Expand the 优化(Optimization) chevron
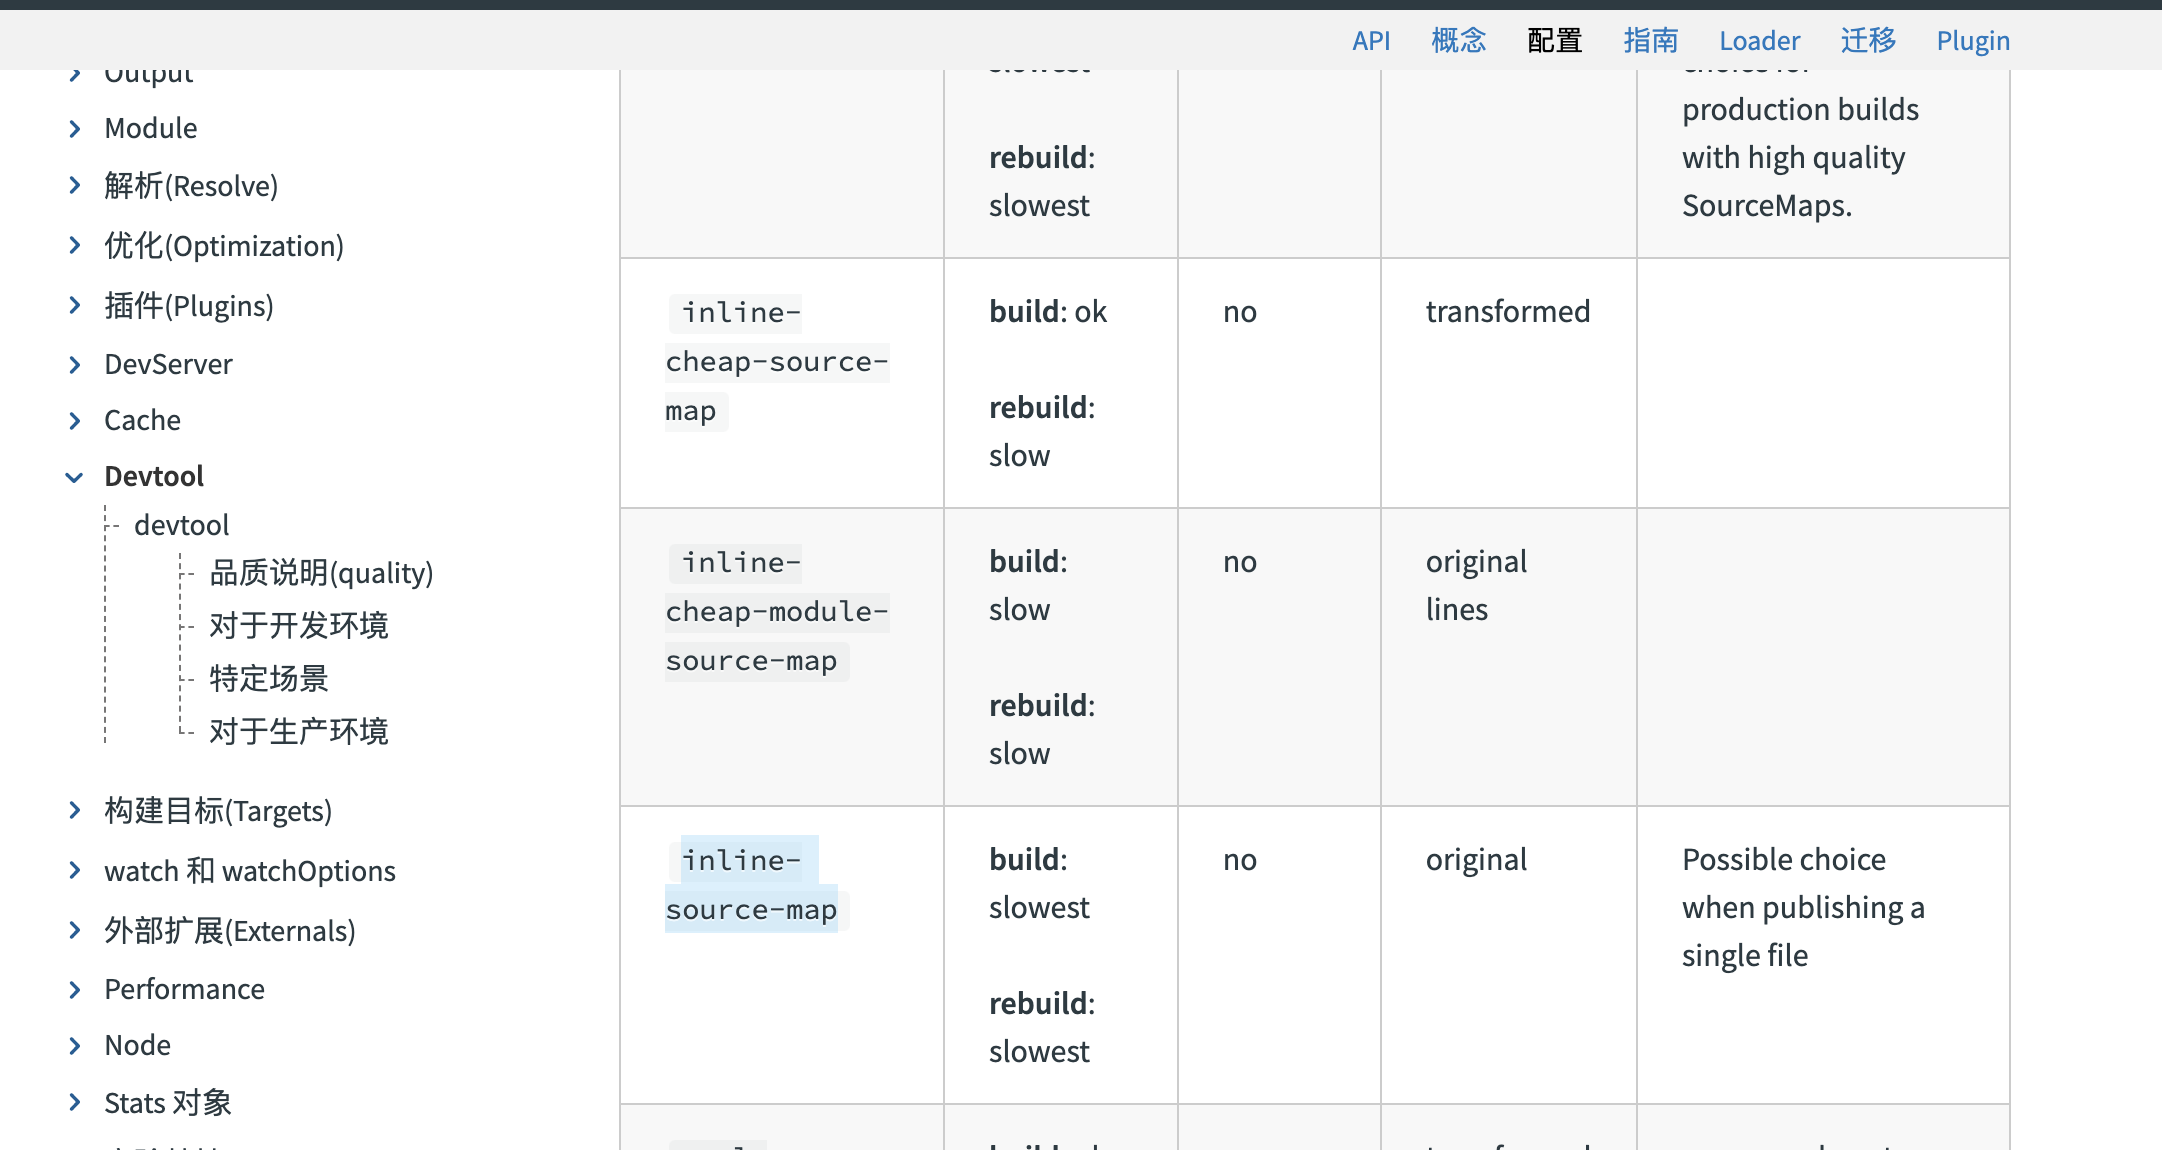2162x1150 pixels. click(75, 246)
